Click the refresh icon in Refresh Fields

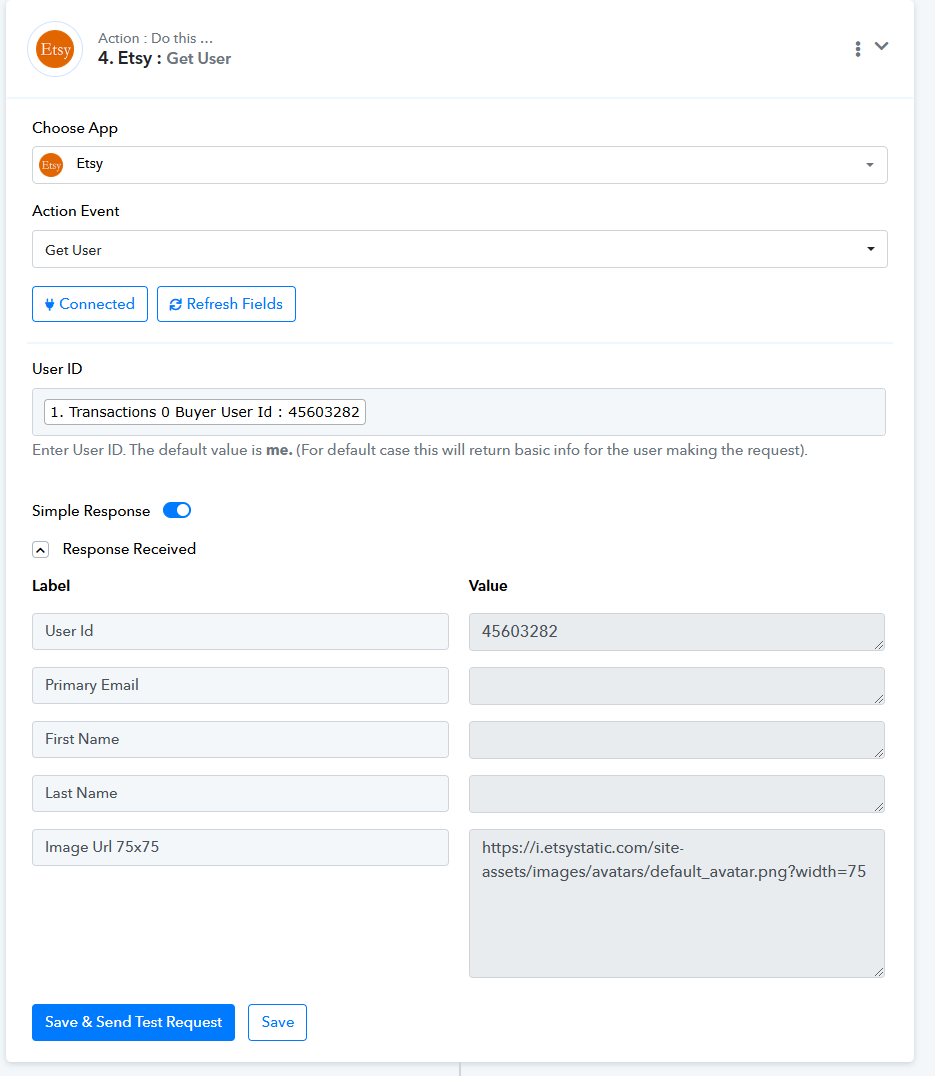tap(176, 304)
